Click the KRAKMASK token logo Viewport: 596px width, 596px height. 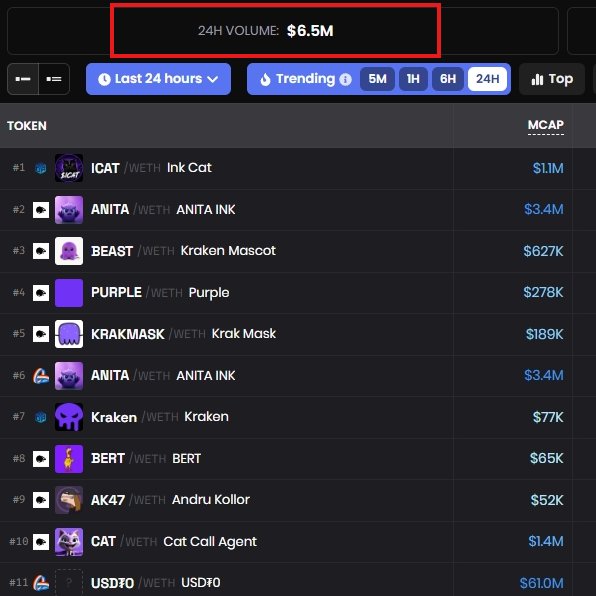point(69,334)
